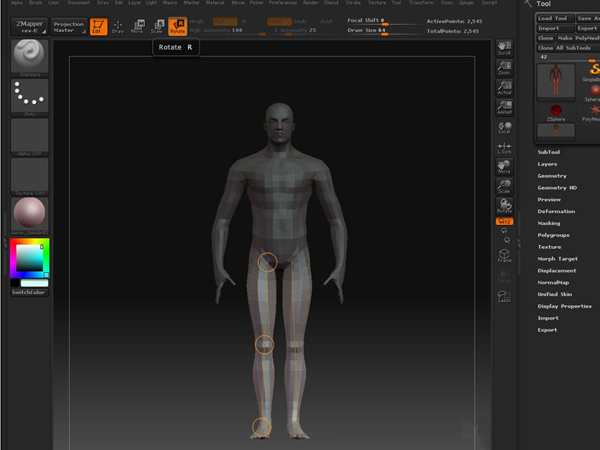Click the Draw Size slider
Image resolution: width=600 pixels, height=450 pixels.
(383, 31)
